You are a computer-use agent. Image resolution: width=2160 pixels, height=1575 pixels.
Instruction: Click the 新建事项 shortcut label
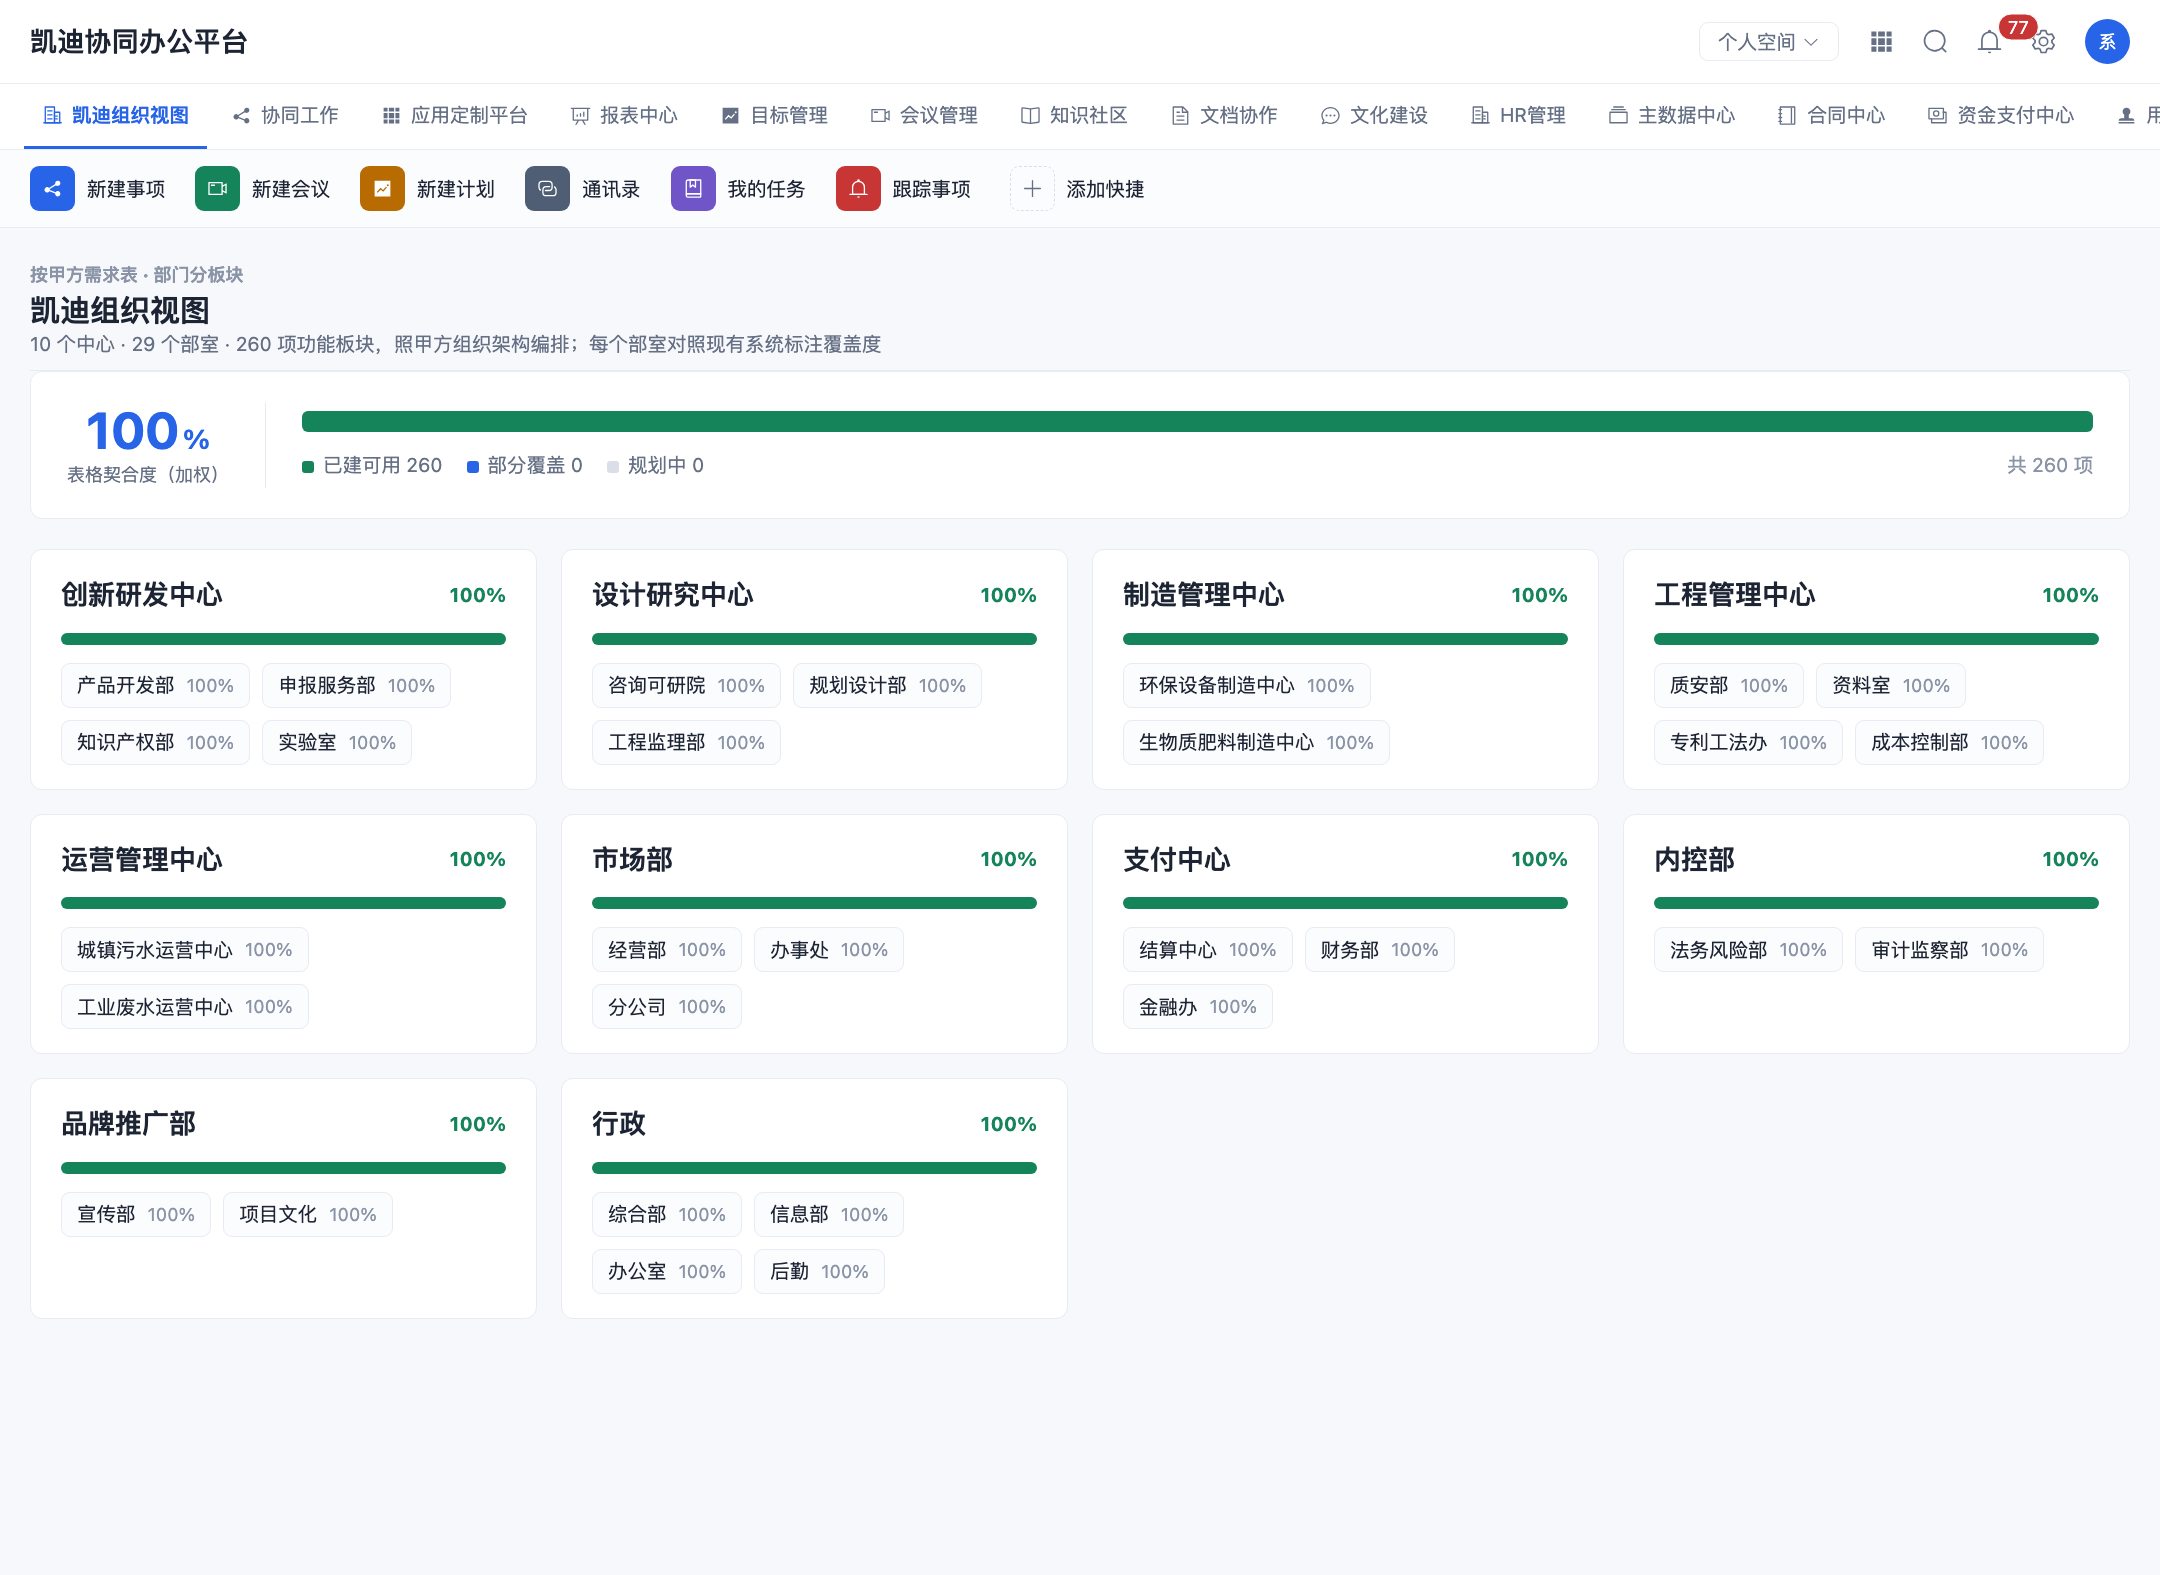tap(126, 189)
